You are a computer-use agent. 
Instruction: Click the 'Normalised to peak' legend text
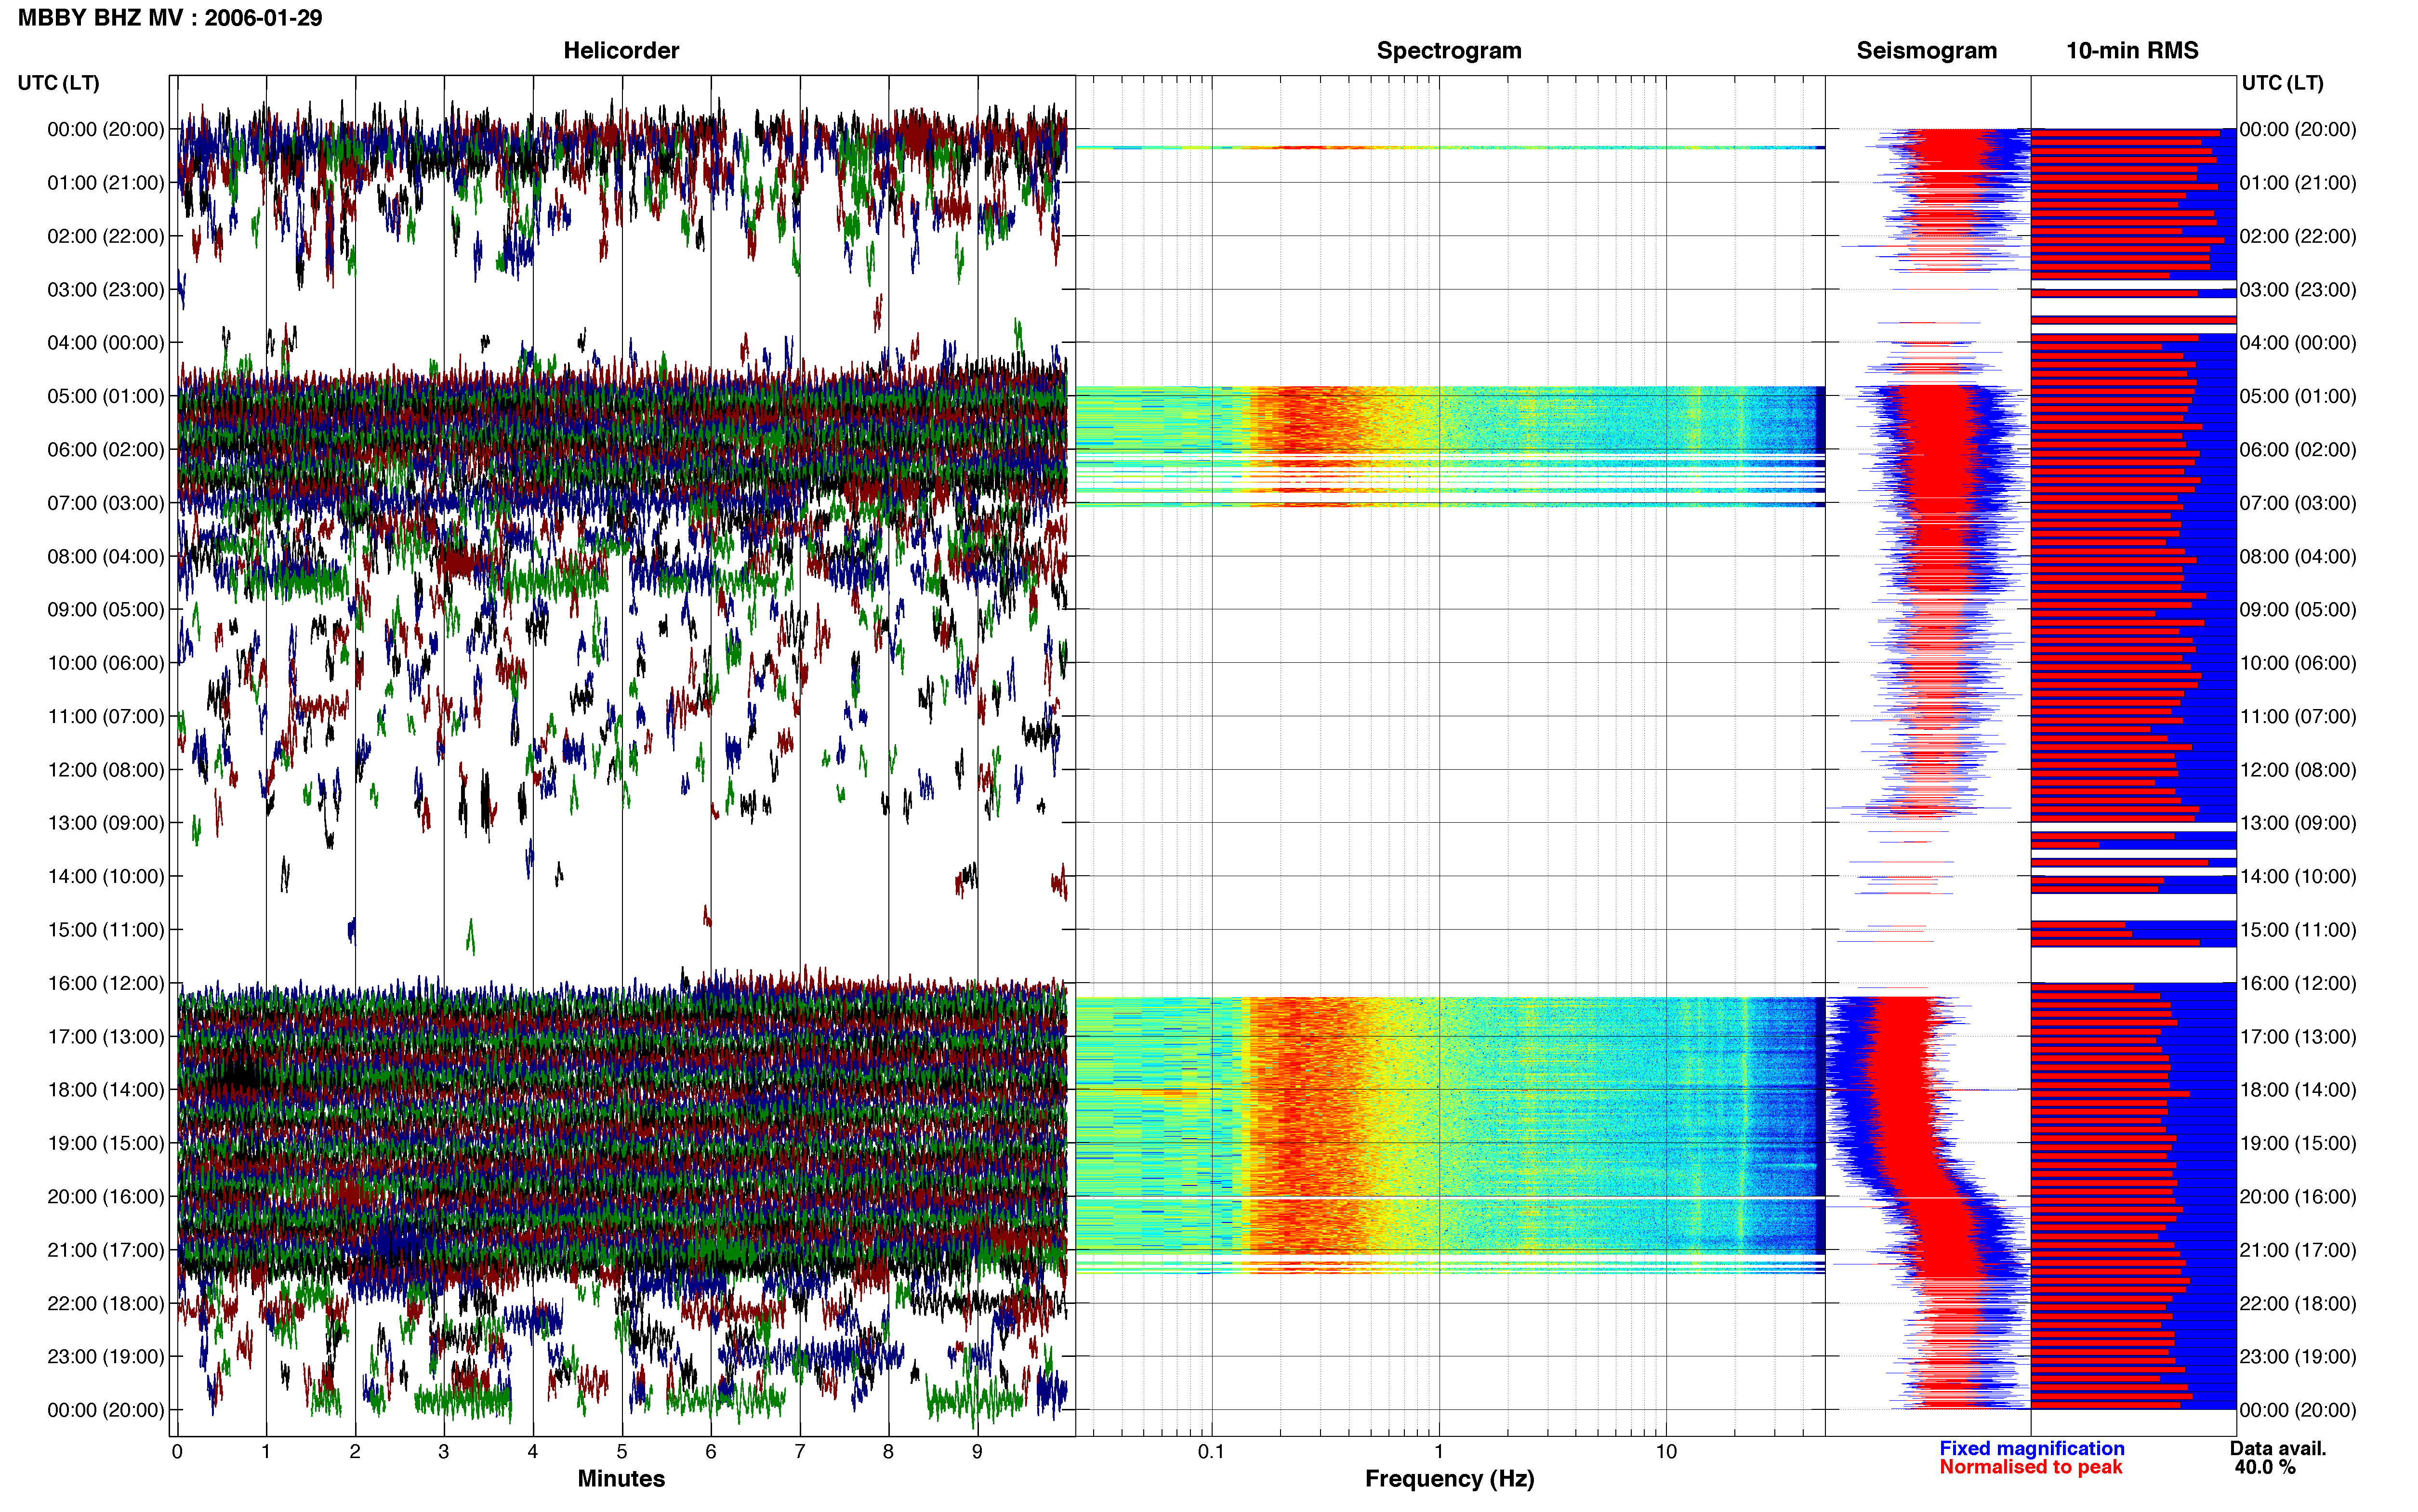point(2030,1467)
